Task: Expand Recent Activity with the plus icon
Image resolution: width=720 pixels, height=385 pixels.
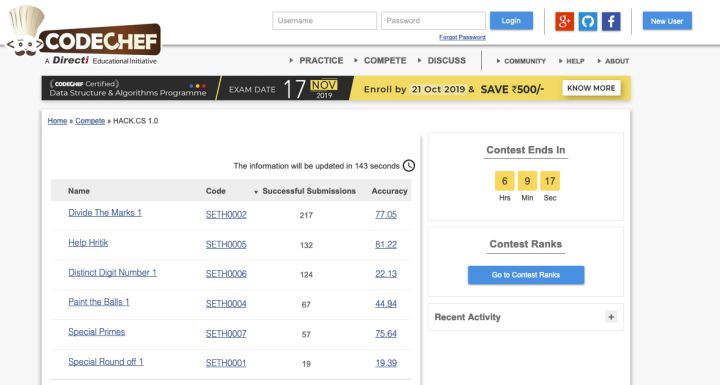Action: 611,317
